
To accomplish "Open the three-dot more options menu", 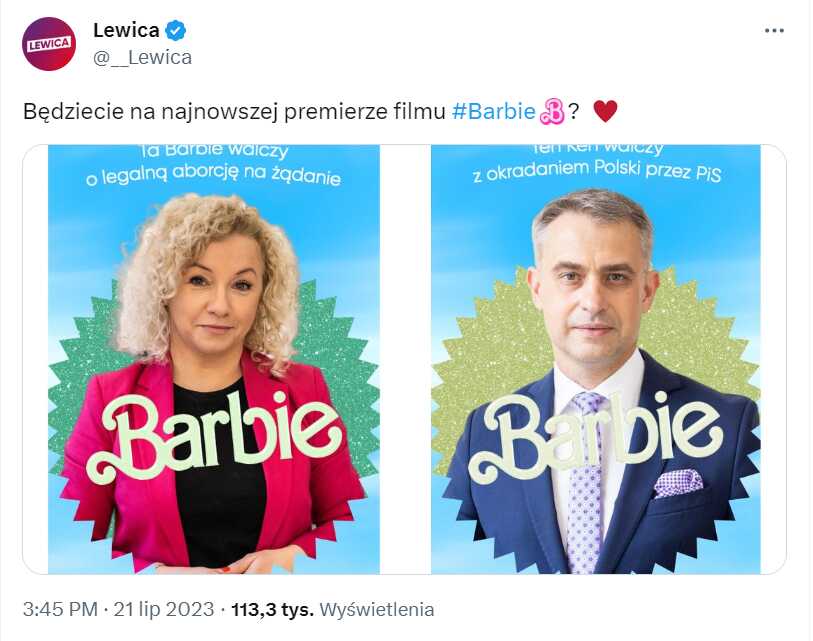I will (774, 31).
